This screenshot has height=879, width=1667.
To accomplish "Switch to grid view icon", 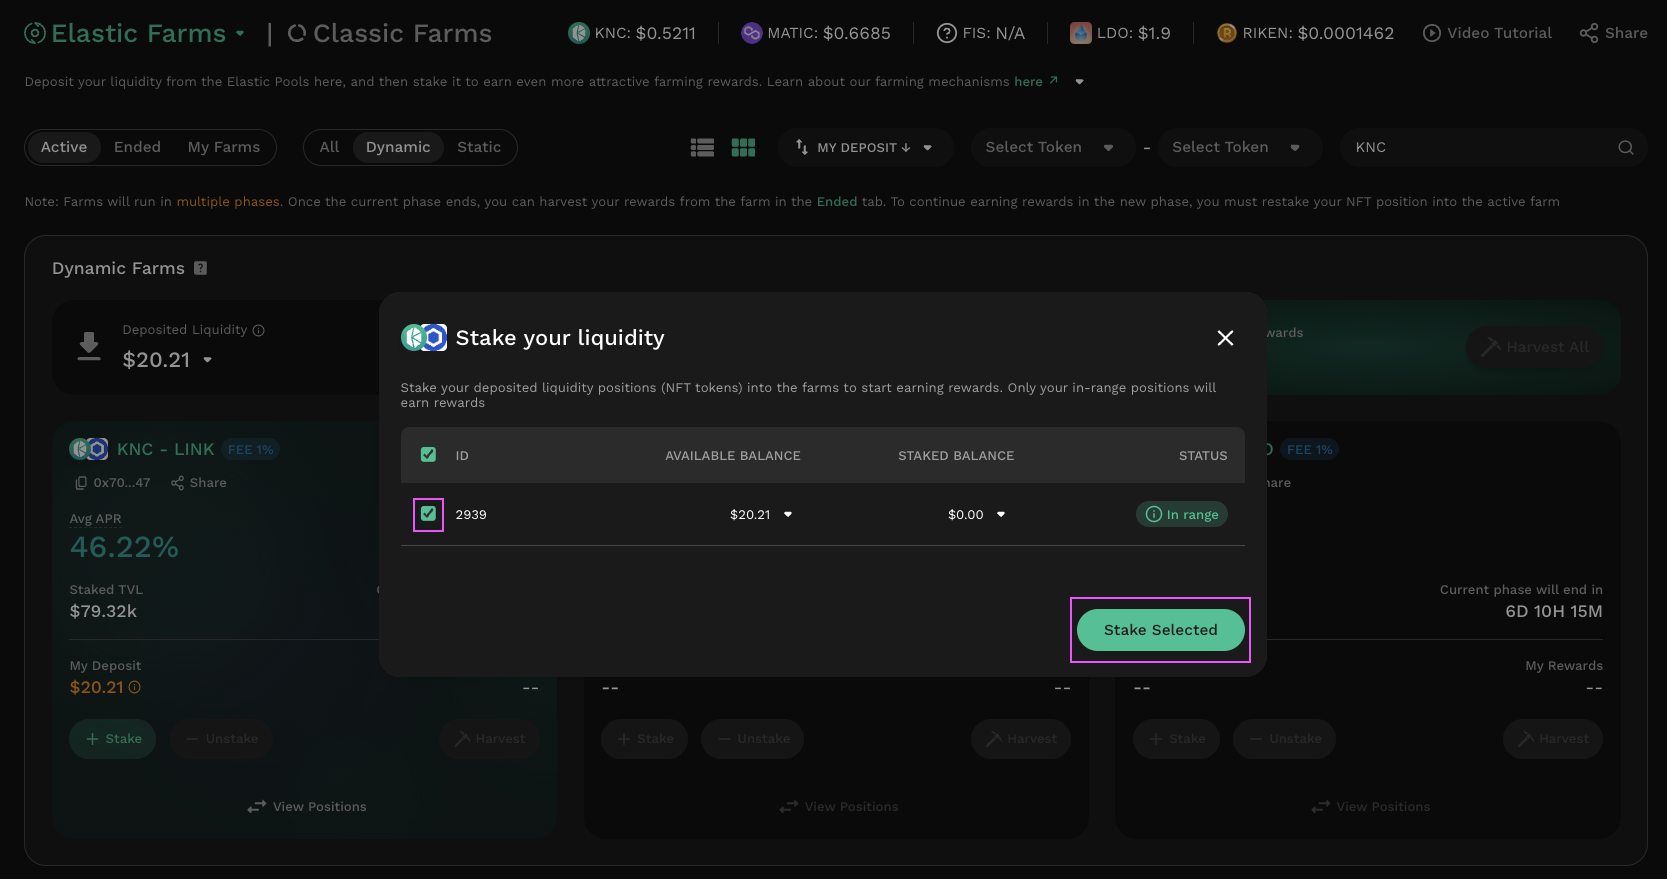I will [x=743, y=148].
